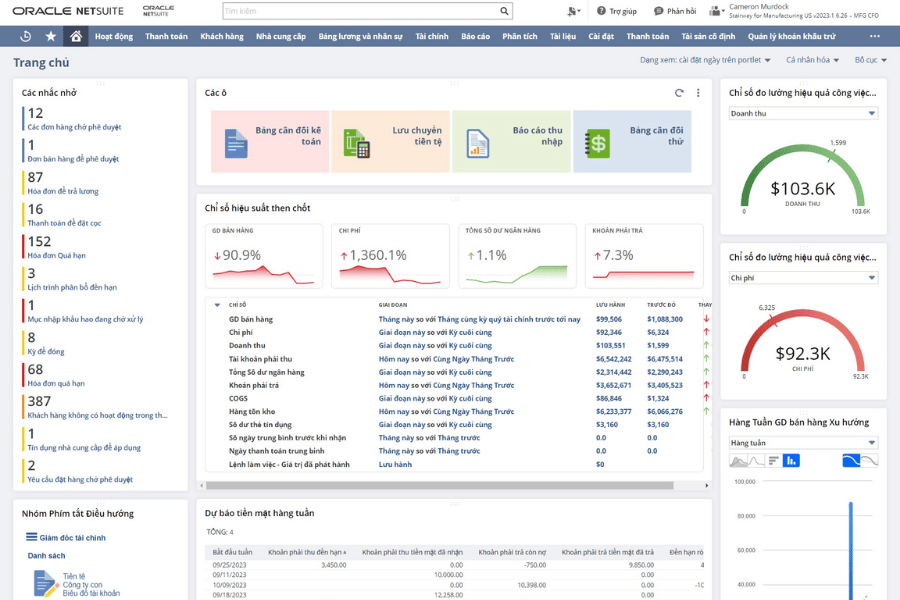The height and width of the screenshot is (600, 900).
Task: Open the Báo cáo thu nhập tile
Action: 511,141
